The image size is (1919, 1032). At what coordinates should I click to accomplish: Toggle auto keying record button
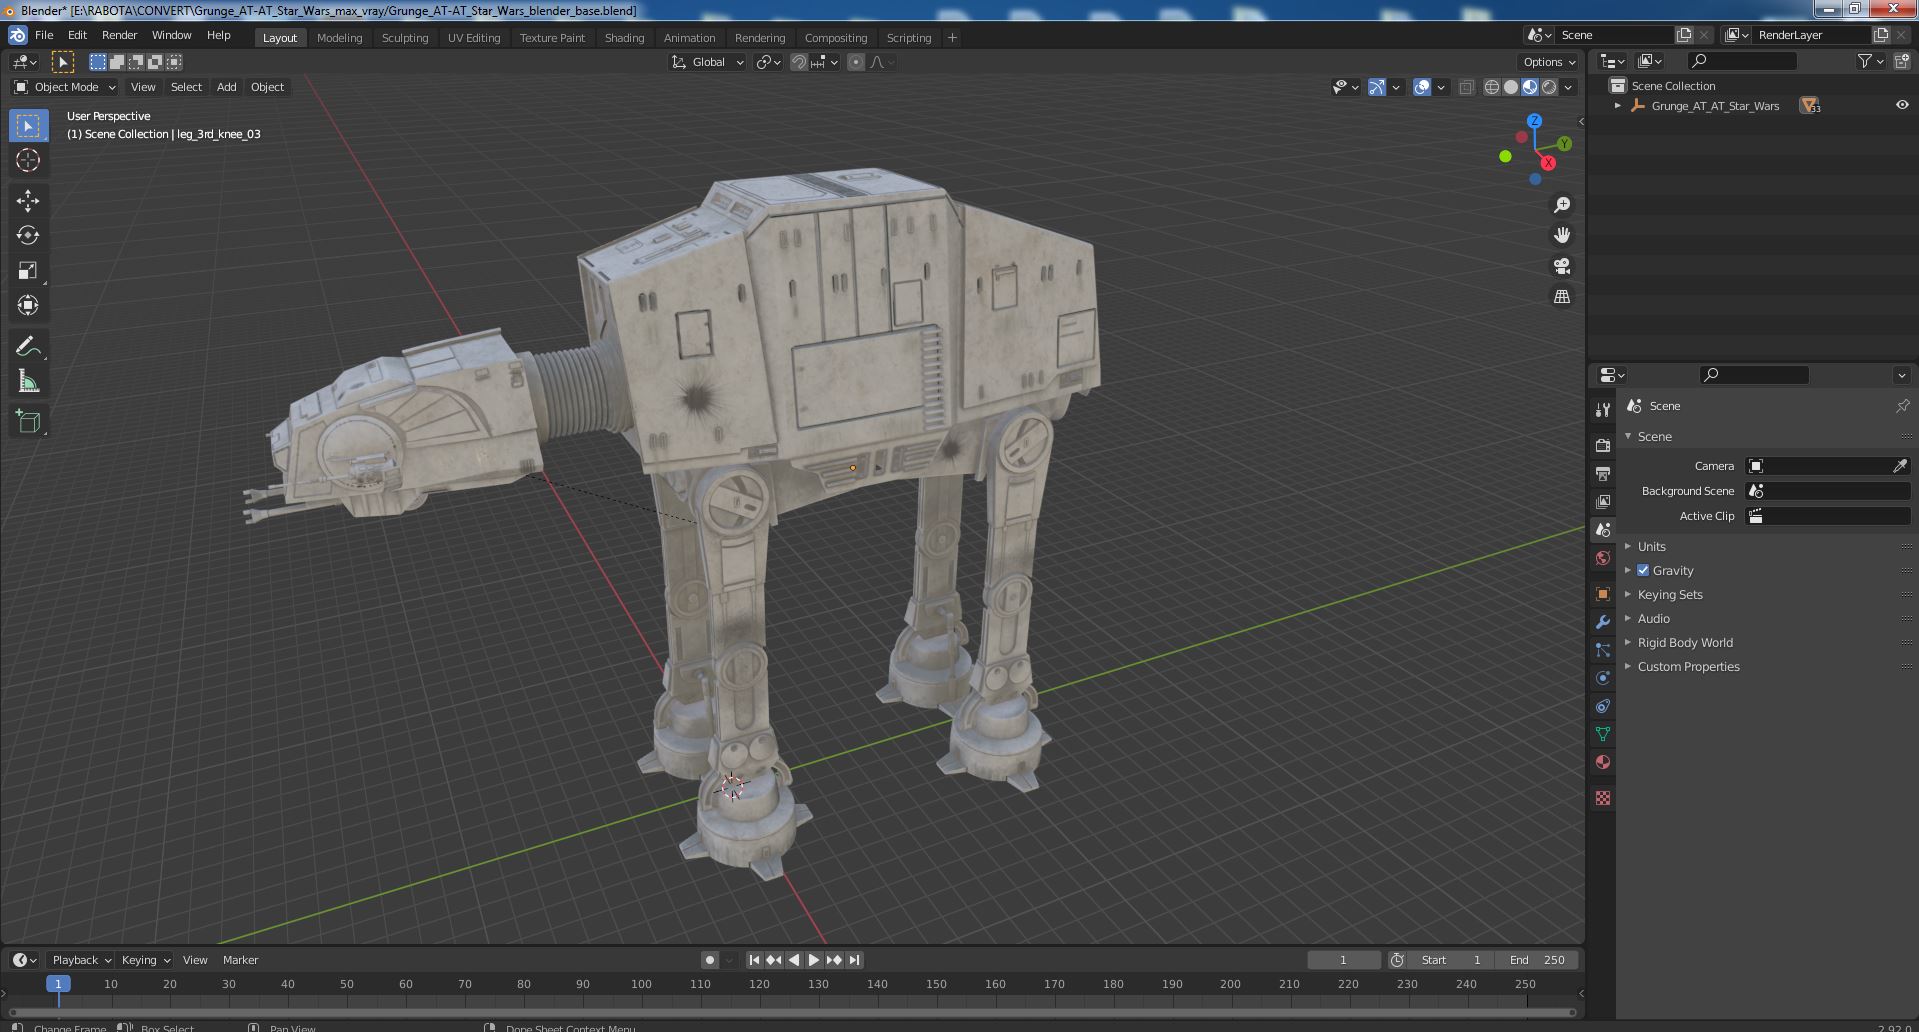[710, 960]
